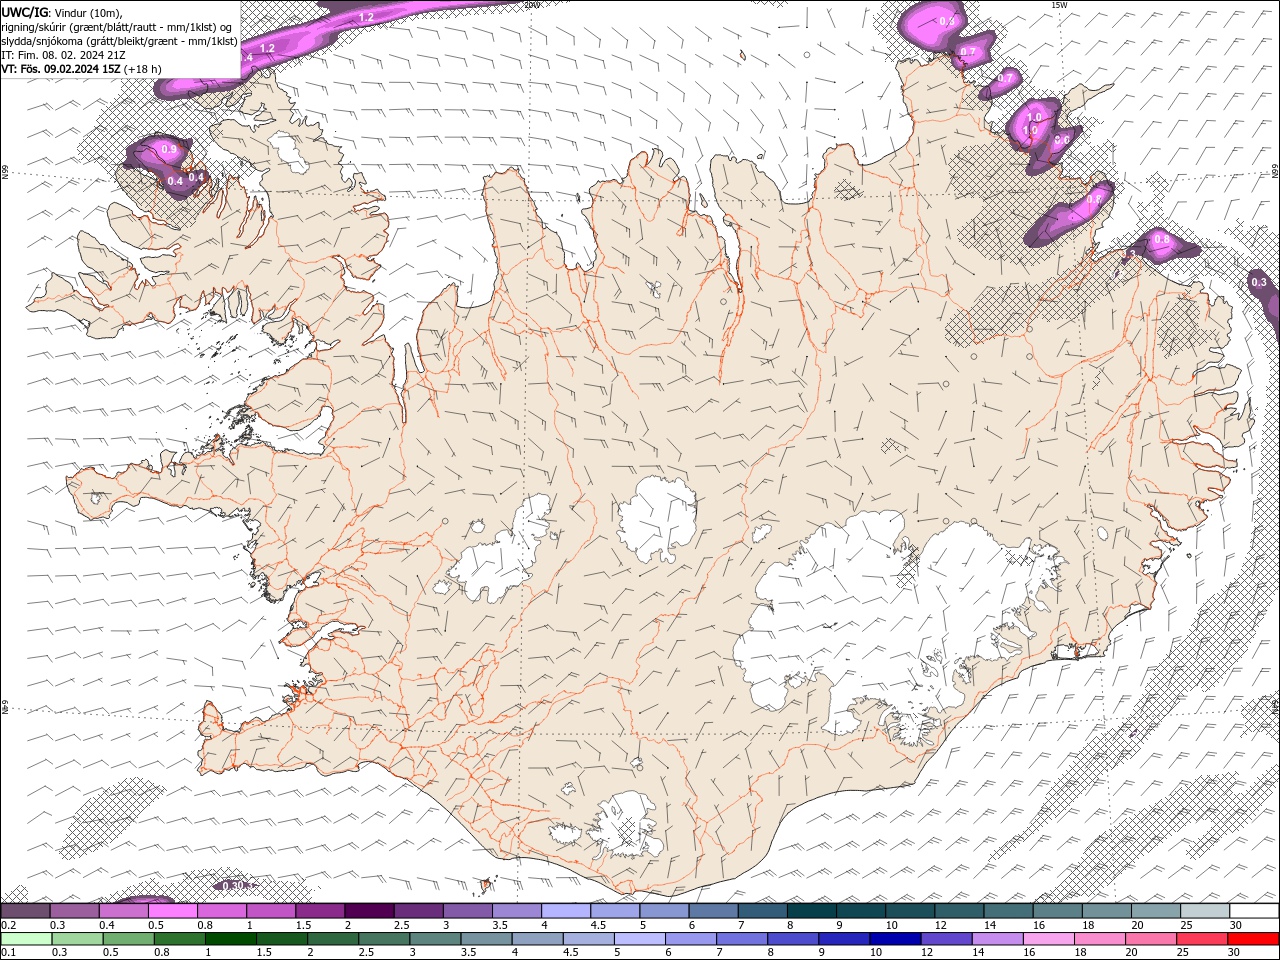Select the 0.3 green swatch in lower rain legend
Image resolution: width=1280 pixels, height=960 pixels.
pos(78,939)
